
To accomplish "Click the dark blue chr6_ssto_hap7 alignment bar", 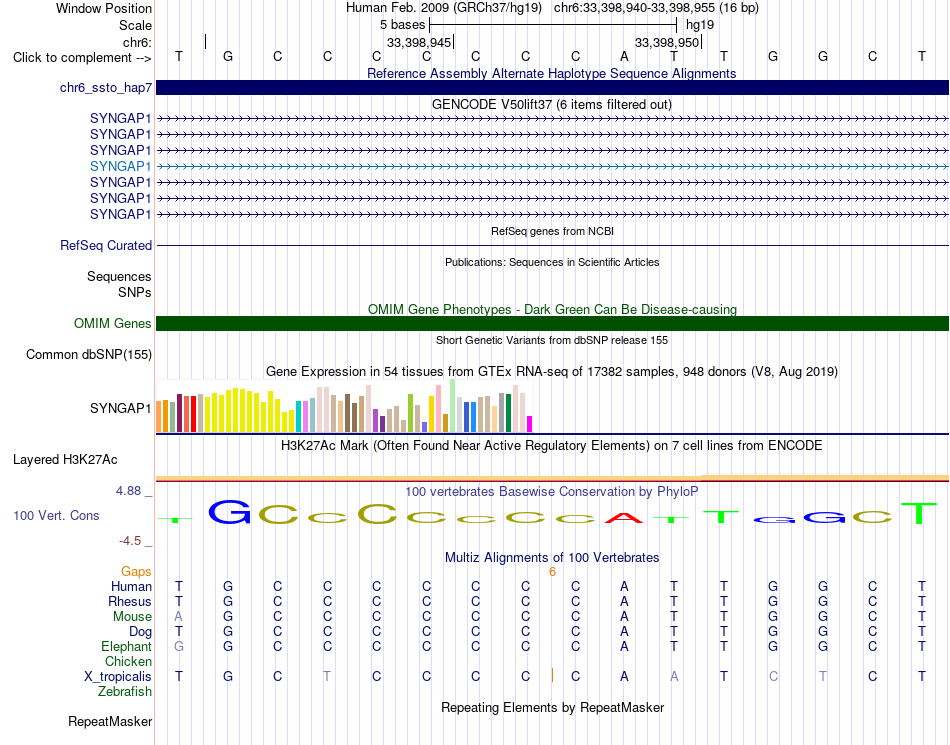I will pos(552,87).
